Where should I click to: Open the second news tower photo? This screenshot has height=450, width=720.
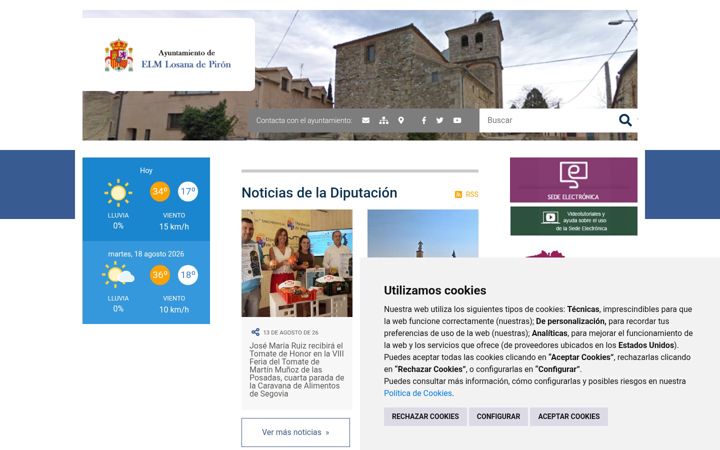tap(423, 233)
